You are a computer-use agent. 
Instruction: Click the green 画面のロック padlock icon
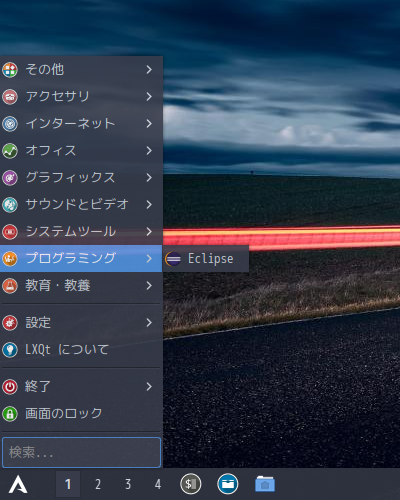click(10, 414)
